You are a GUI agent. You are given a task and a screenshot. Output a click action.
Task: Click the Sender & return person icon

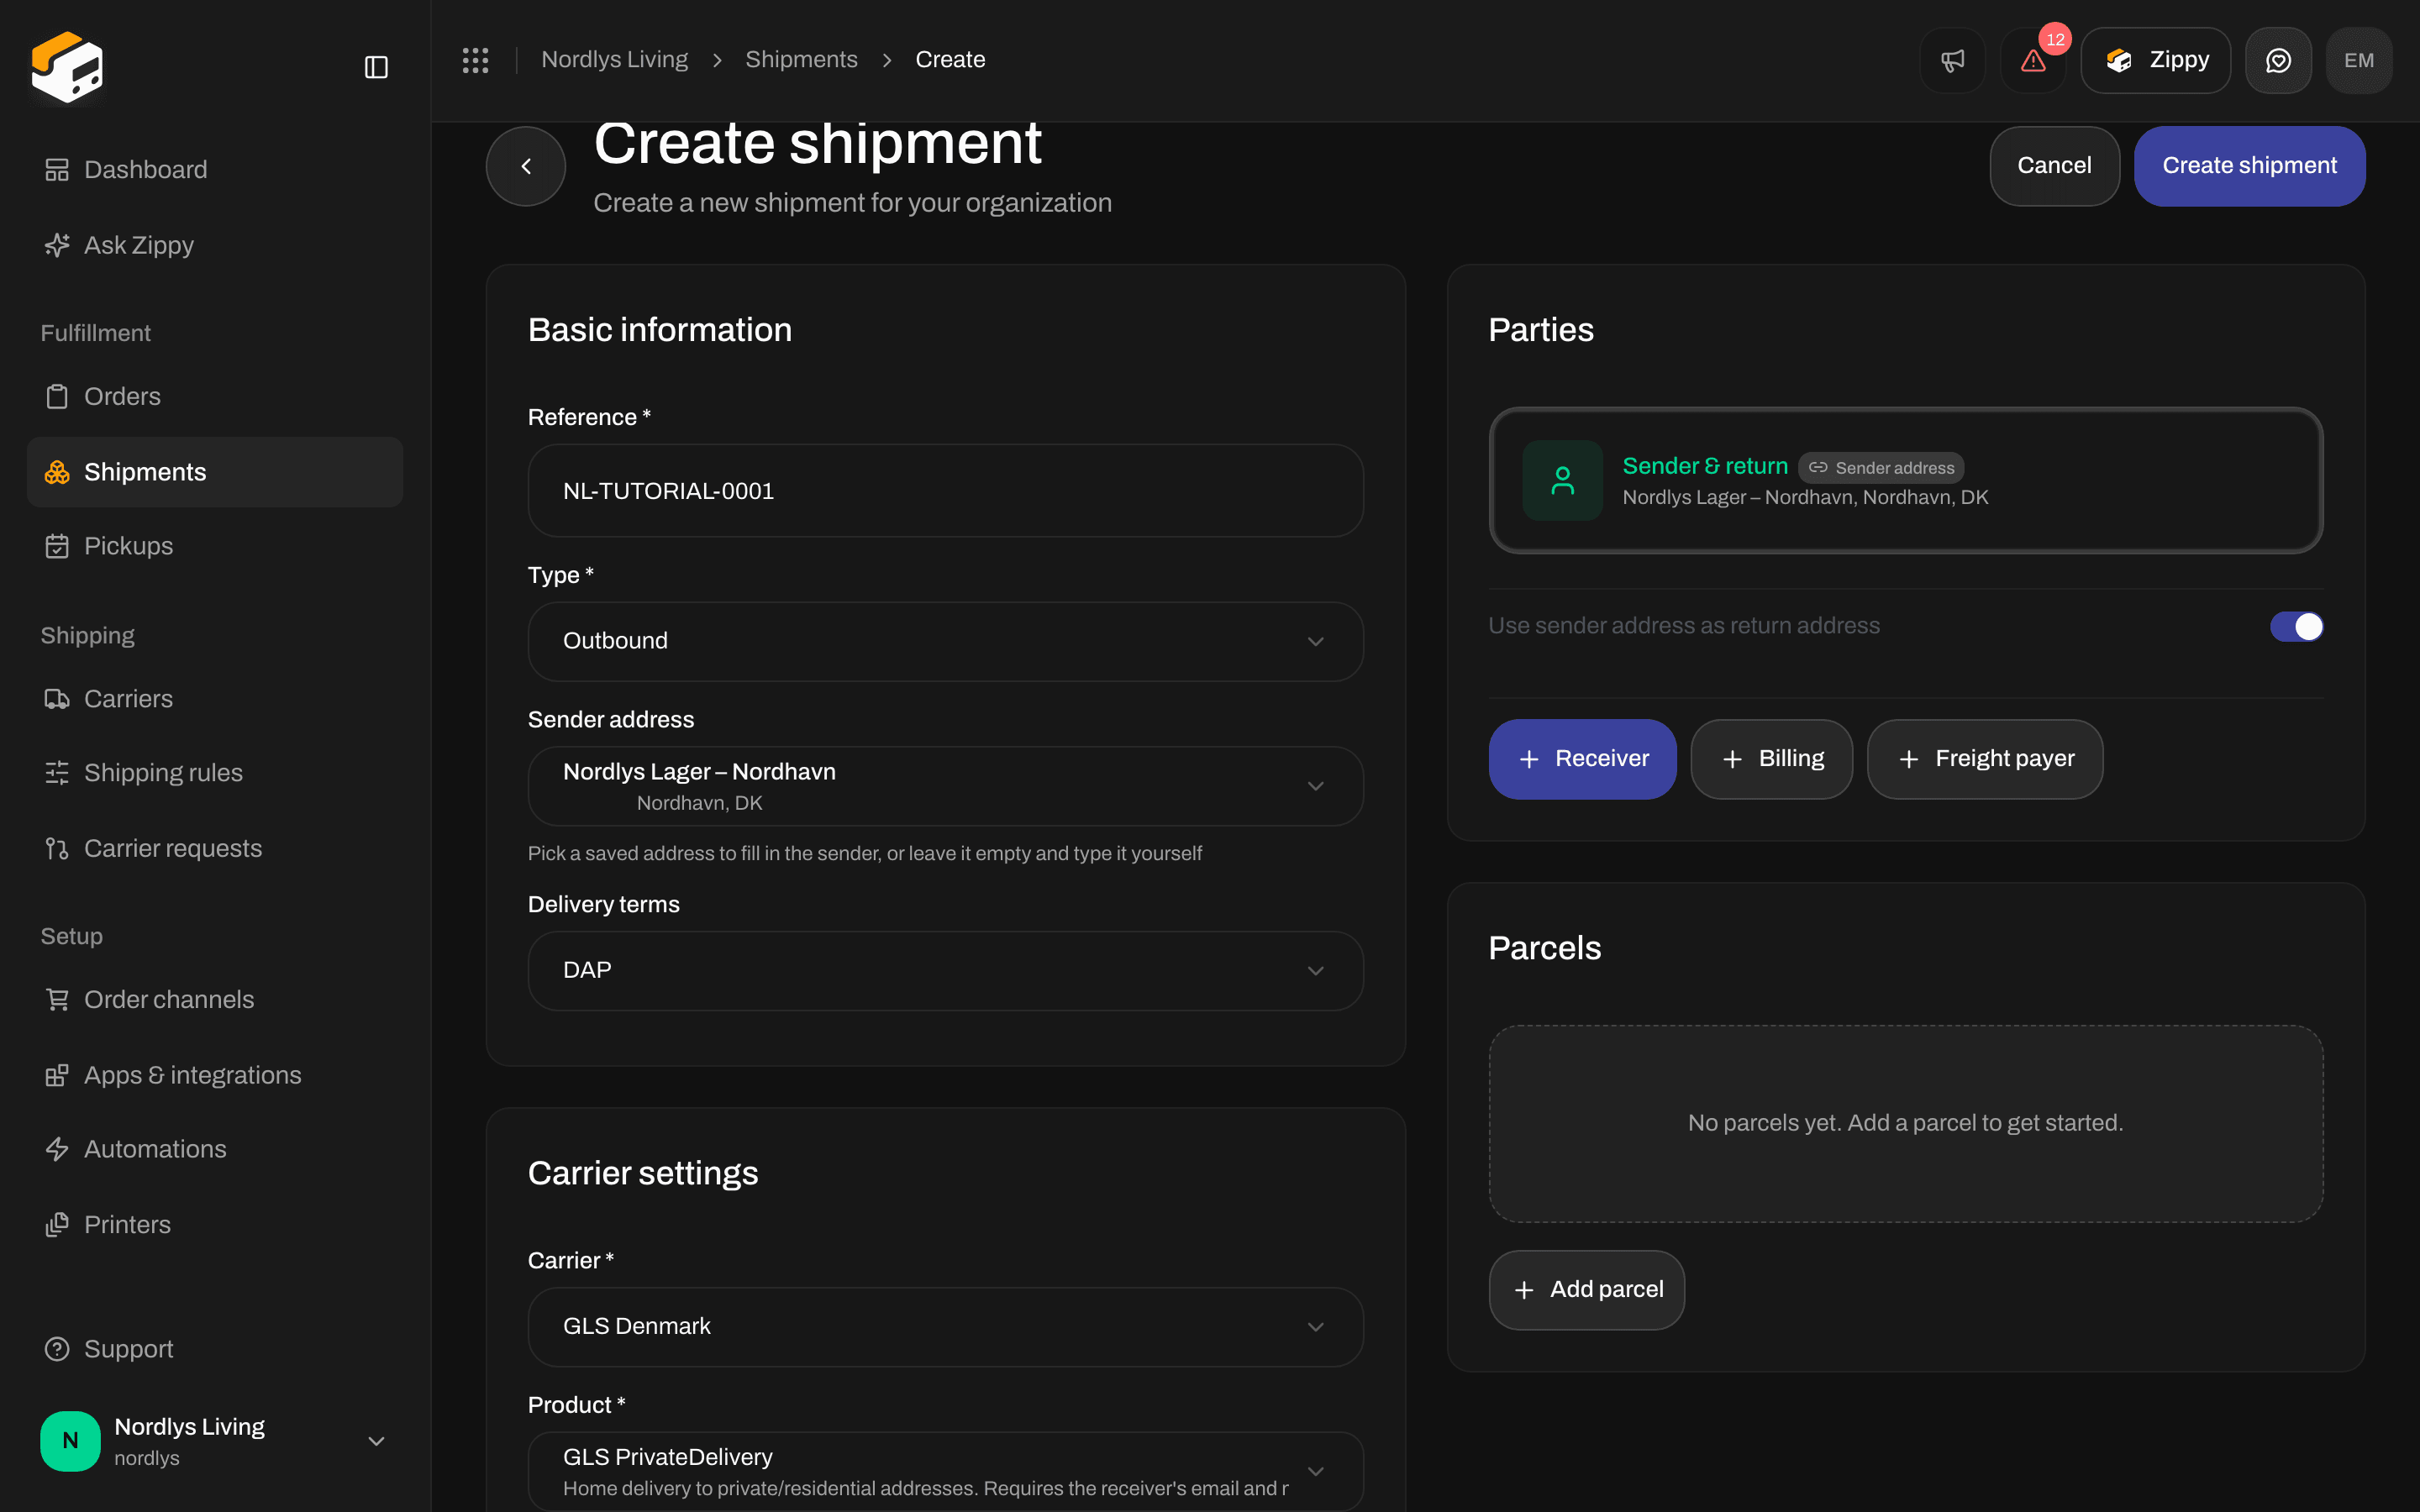[x=1562, y=480]
